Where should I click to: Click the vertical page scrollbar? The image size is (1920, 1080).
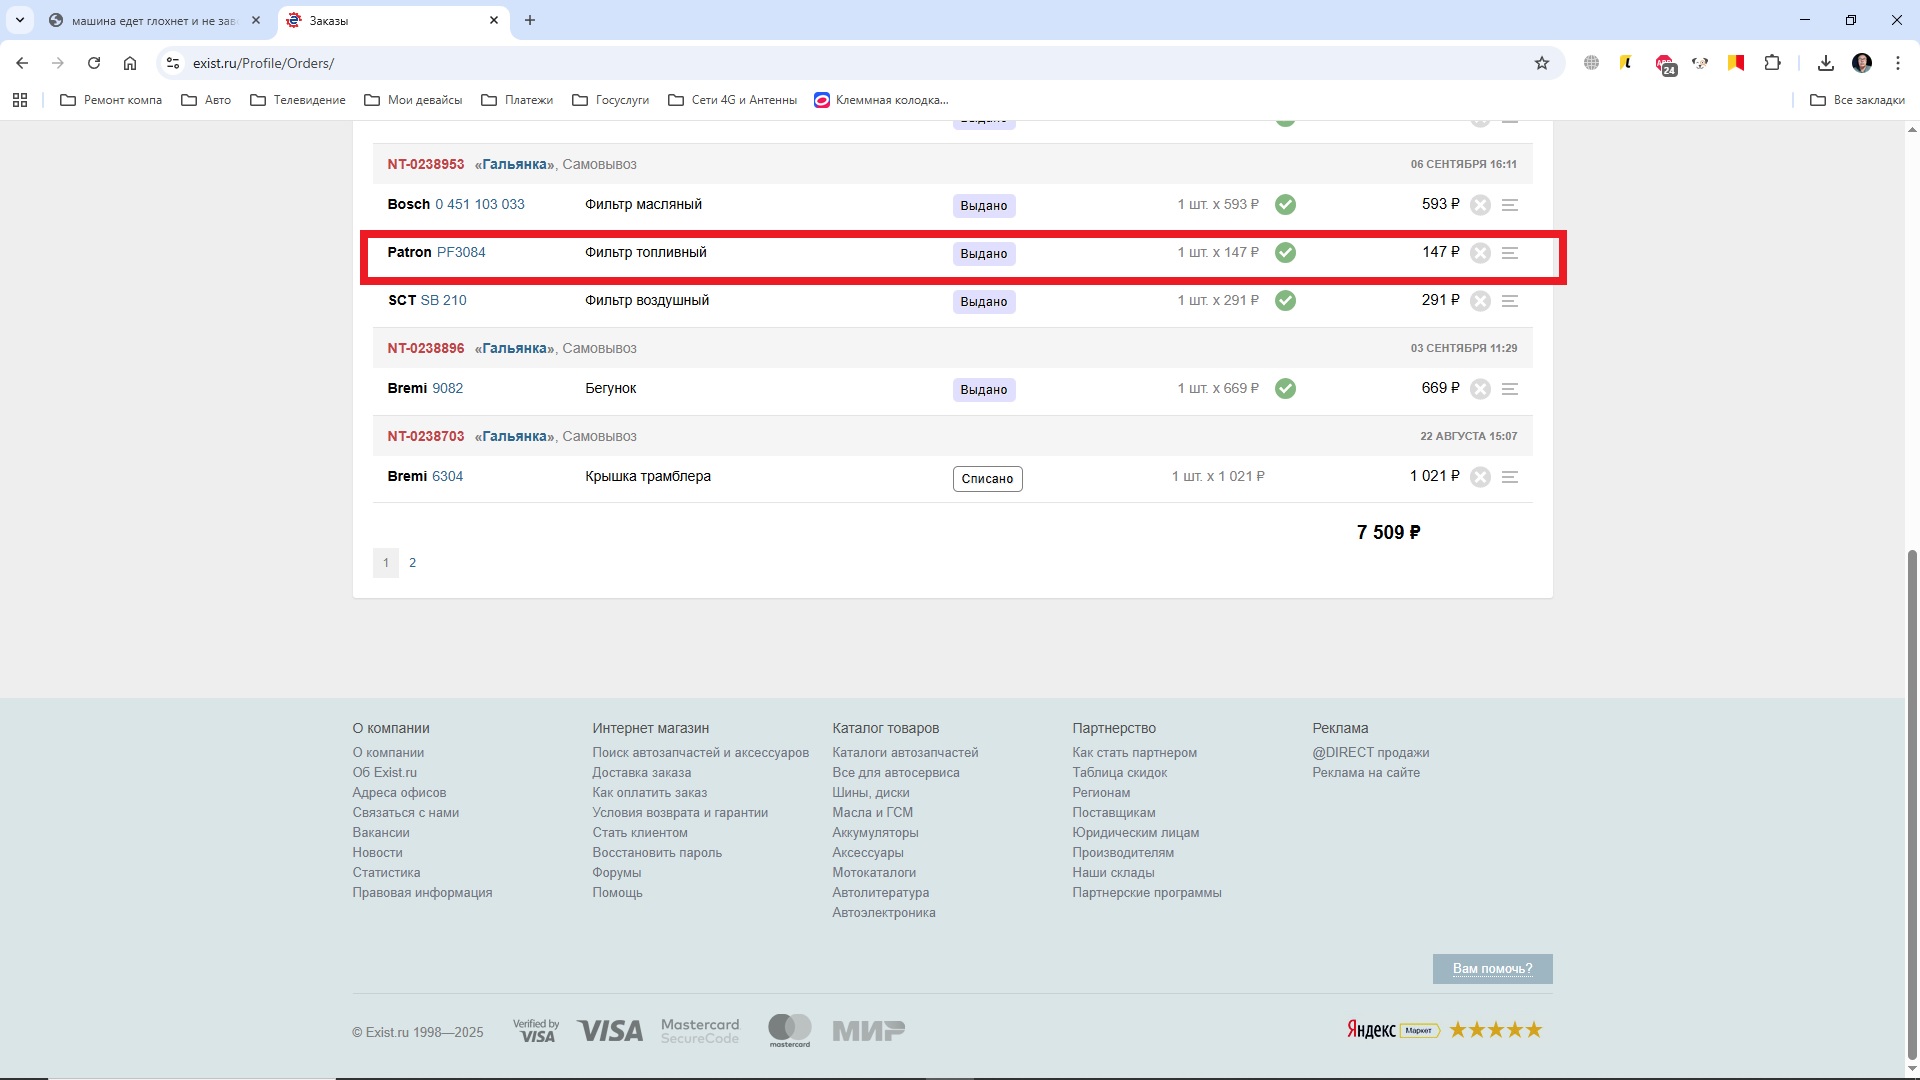(1912, 800)
